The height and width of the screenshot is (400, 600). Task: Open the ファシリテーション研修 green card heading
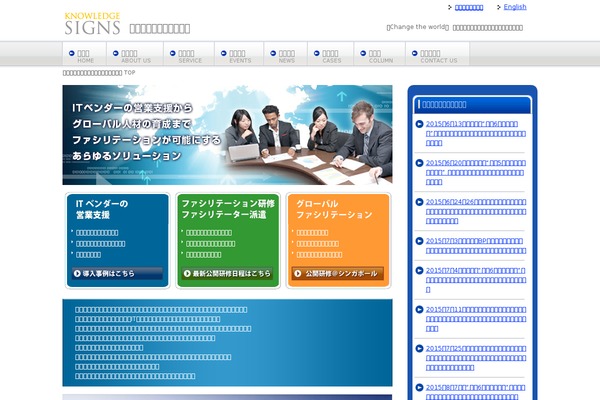click(x=228, y=209)
